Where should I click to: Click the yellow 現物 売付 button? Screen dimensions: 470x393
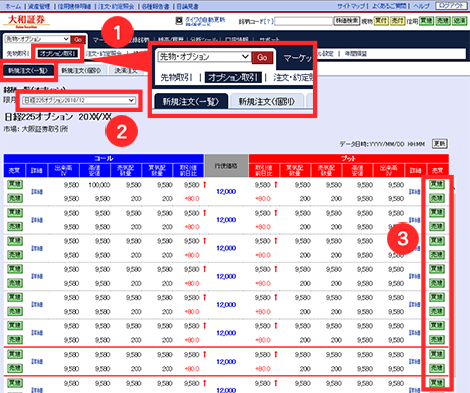pyautogui.click(x=398, y=21)
